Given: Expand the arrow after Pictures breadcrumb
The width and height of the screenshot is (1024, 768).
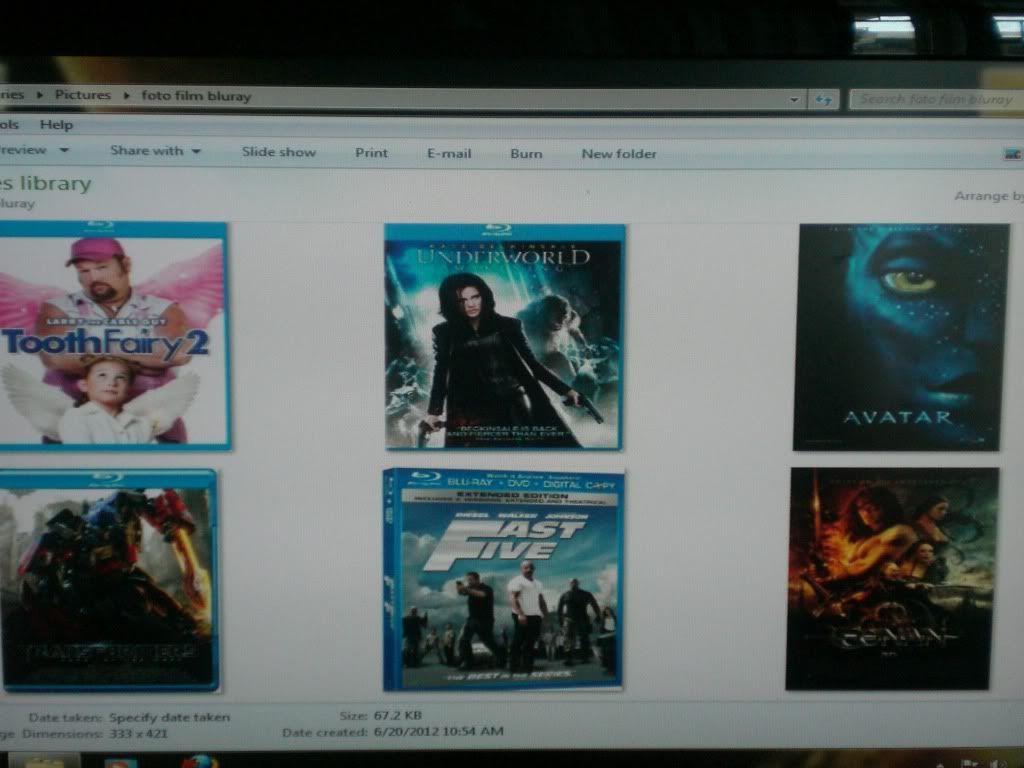Looking at the screenshot, I should pyautogui.click(x=127, y=95).
